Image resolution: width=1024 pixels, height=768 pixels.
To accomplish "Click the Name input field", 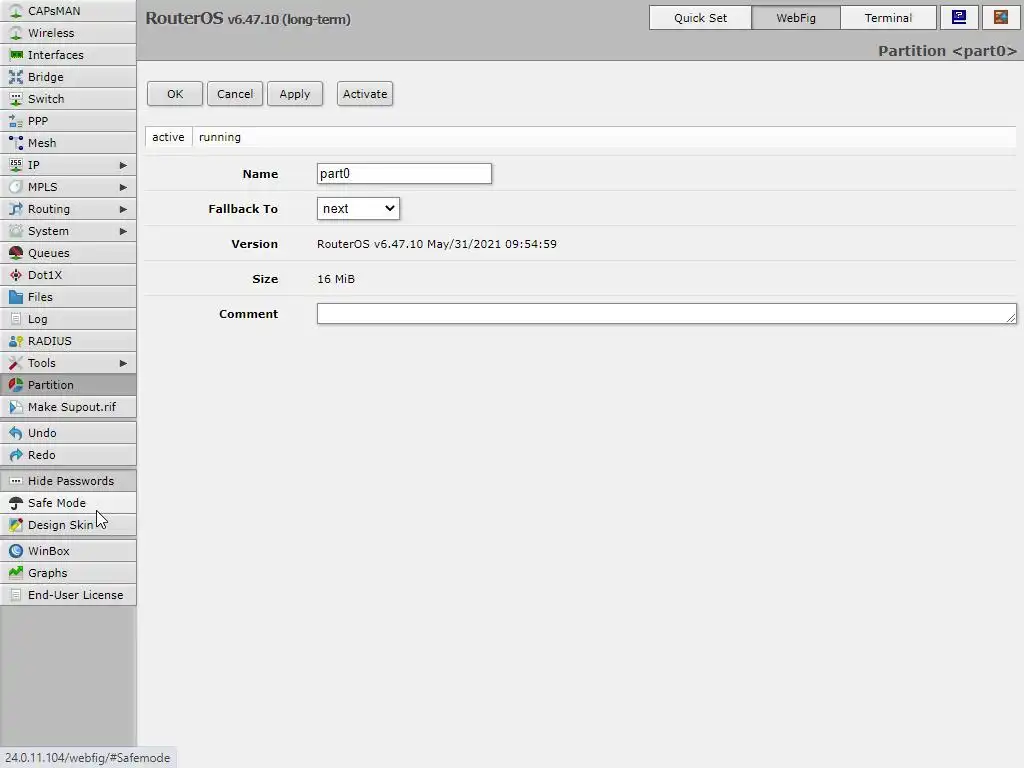I will point(404,174).
